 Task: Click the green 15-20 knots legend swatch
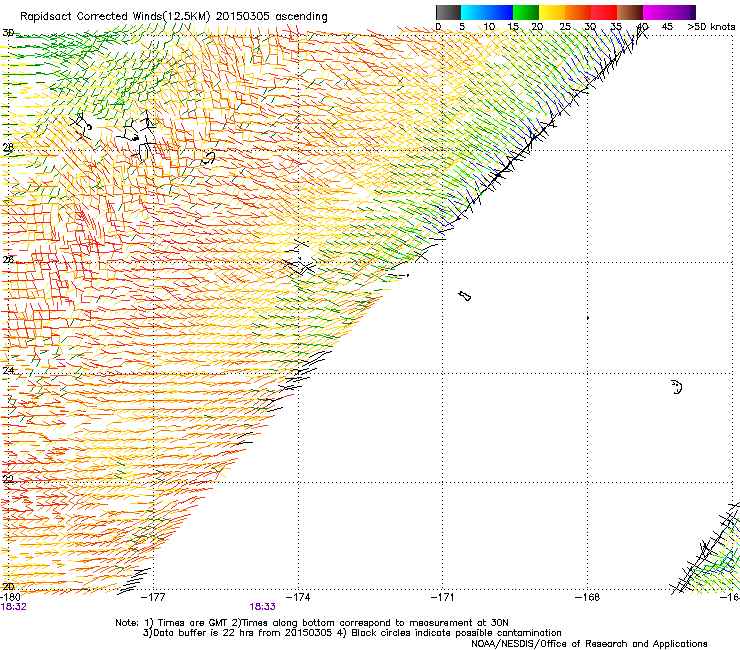point(526,12)
